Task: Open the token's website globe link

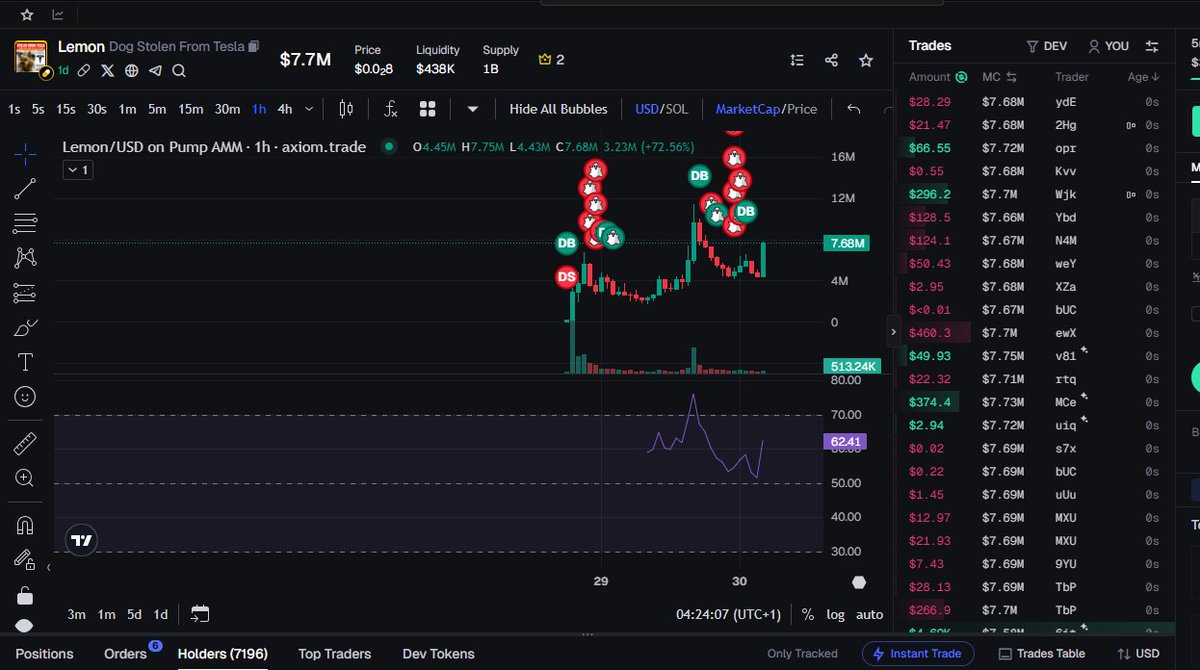Action: pyautogui.click(x=131, y=71)
